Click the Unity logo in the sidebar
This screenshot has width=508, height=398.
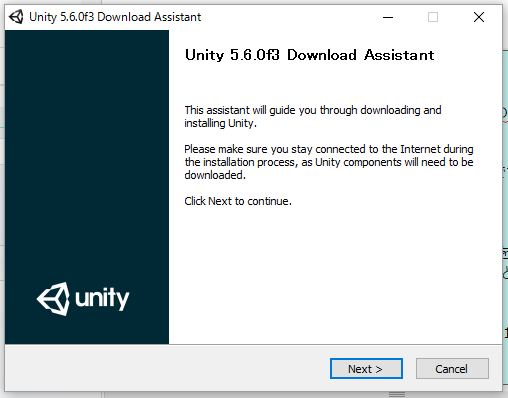pos(83,299)
